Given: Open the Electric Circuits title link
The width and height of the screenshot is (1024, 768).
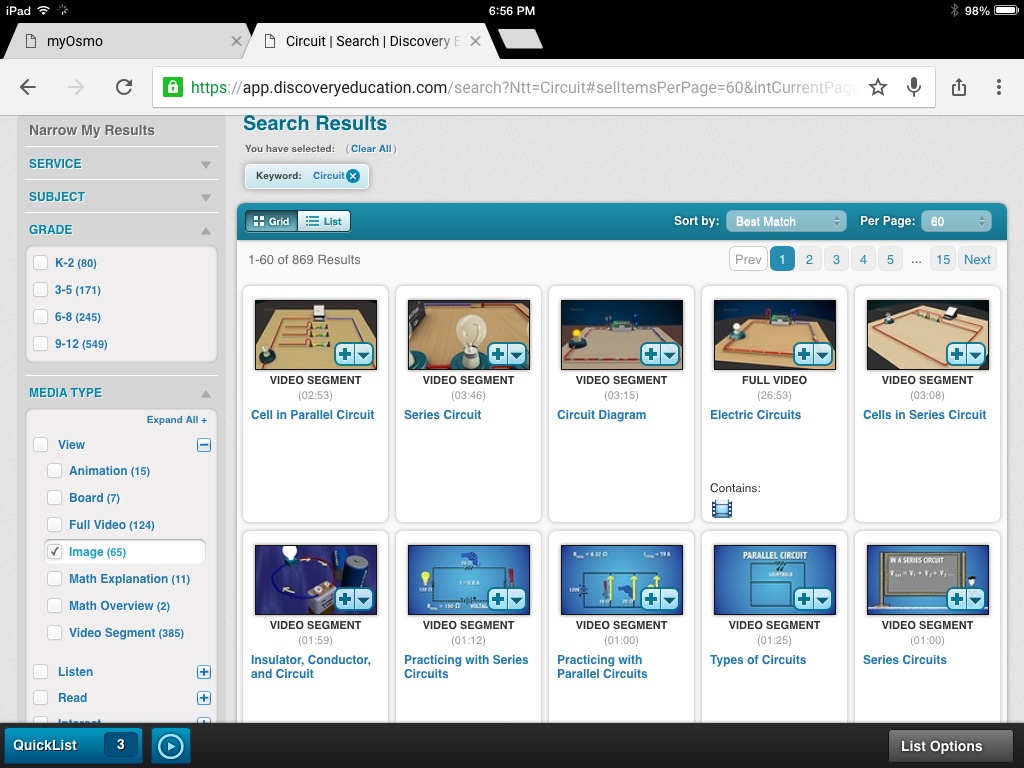Looking at the screenshot, I should pos(755,415).
